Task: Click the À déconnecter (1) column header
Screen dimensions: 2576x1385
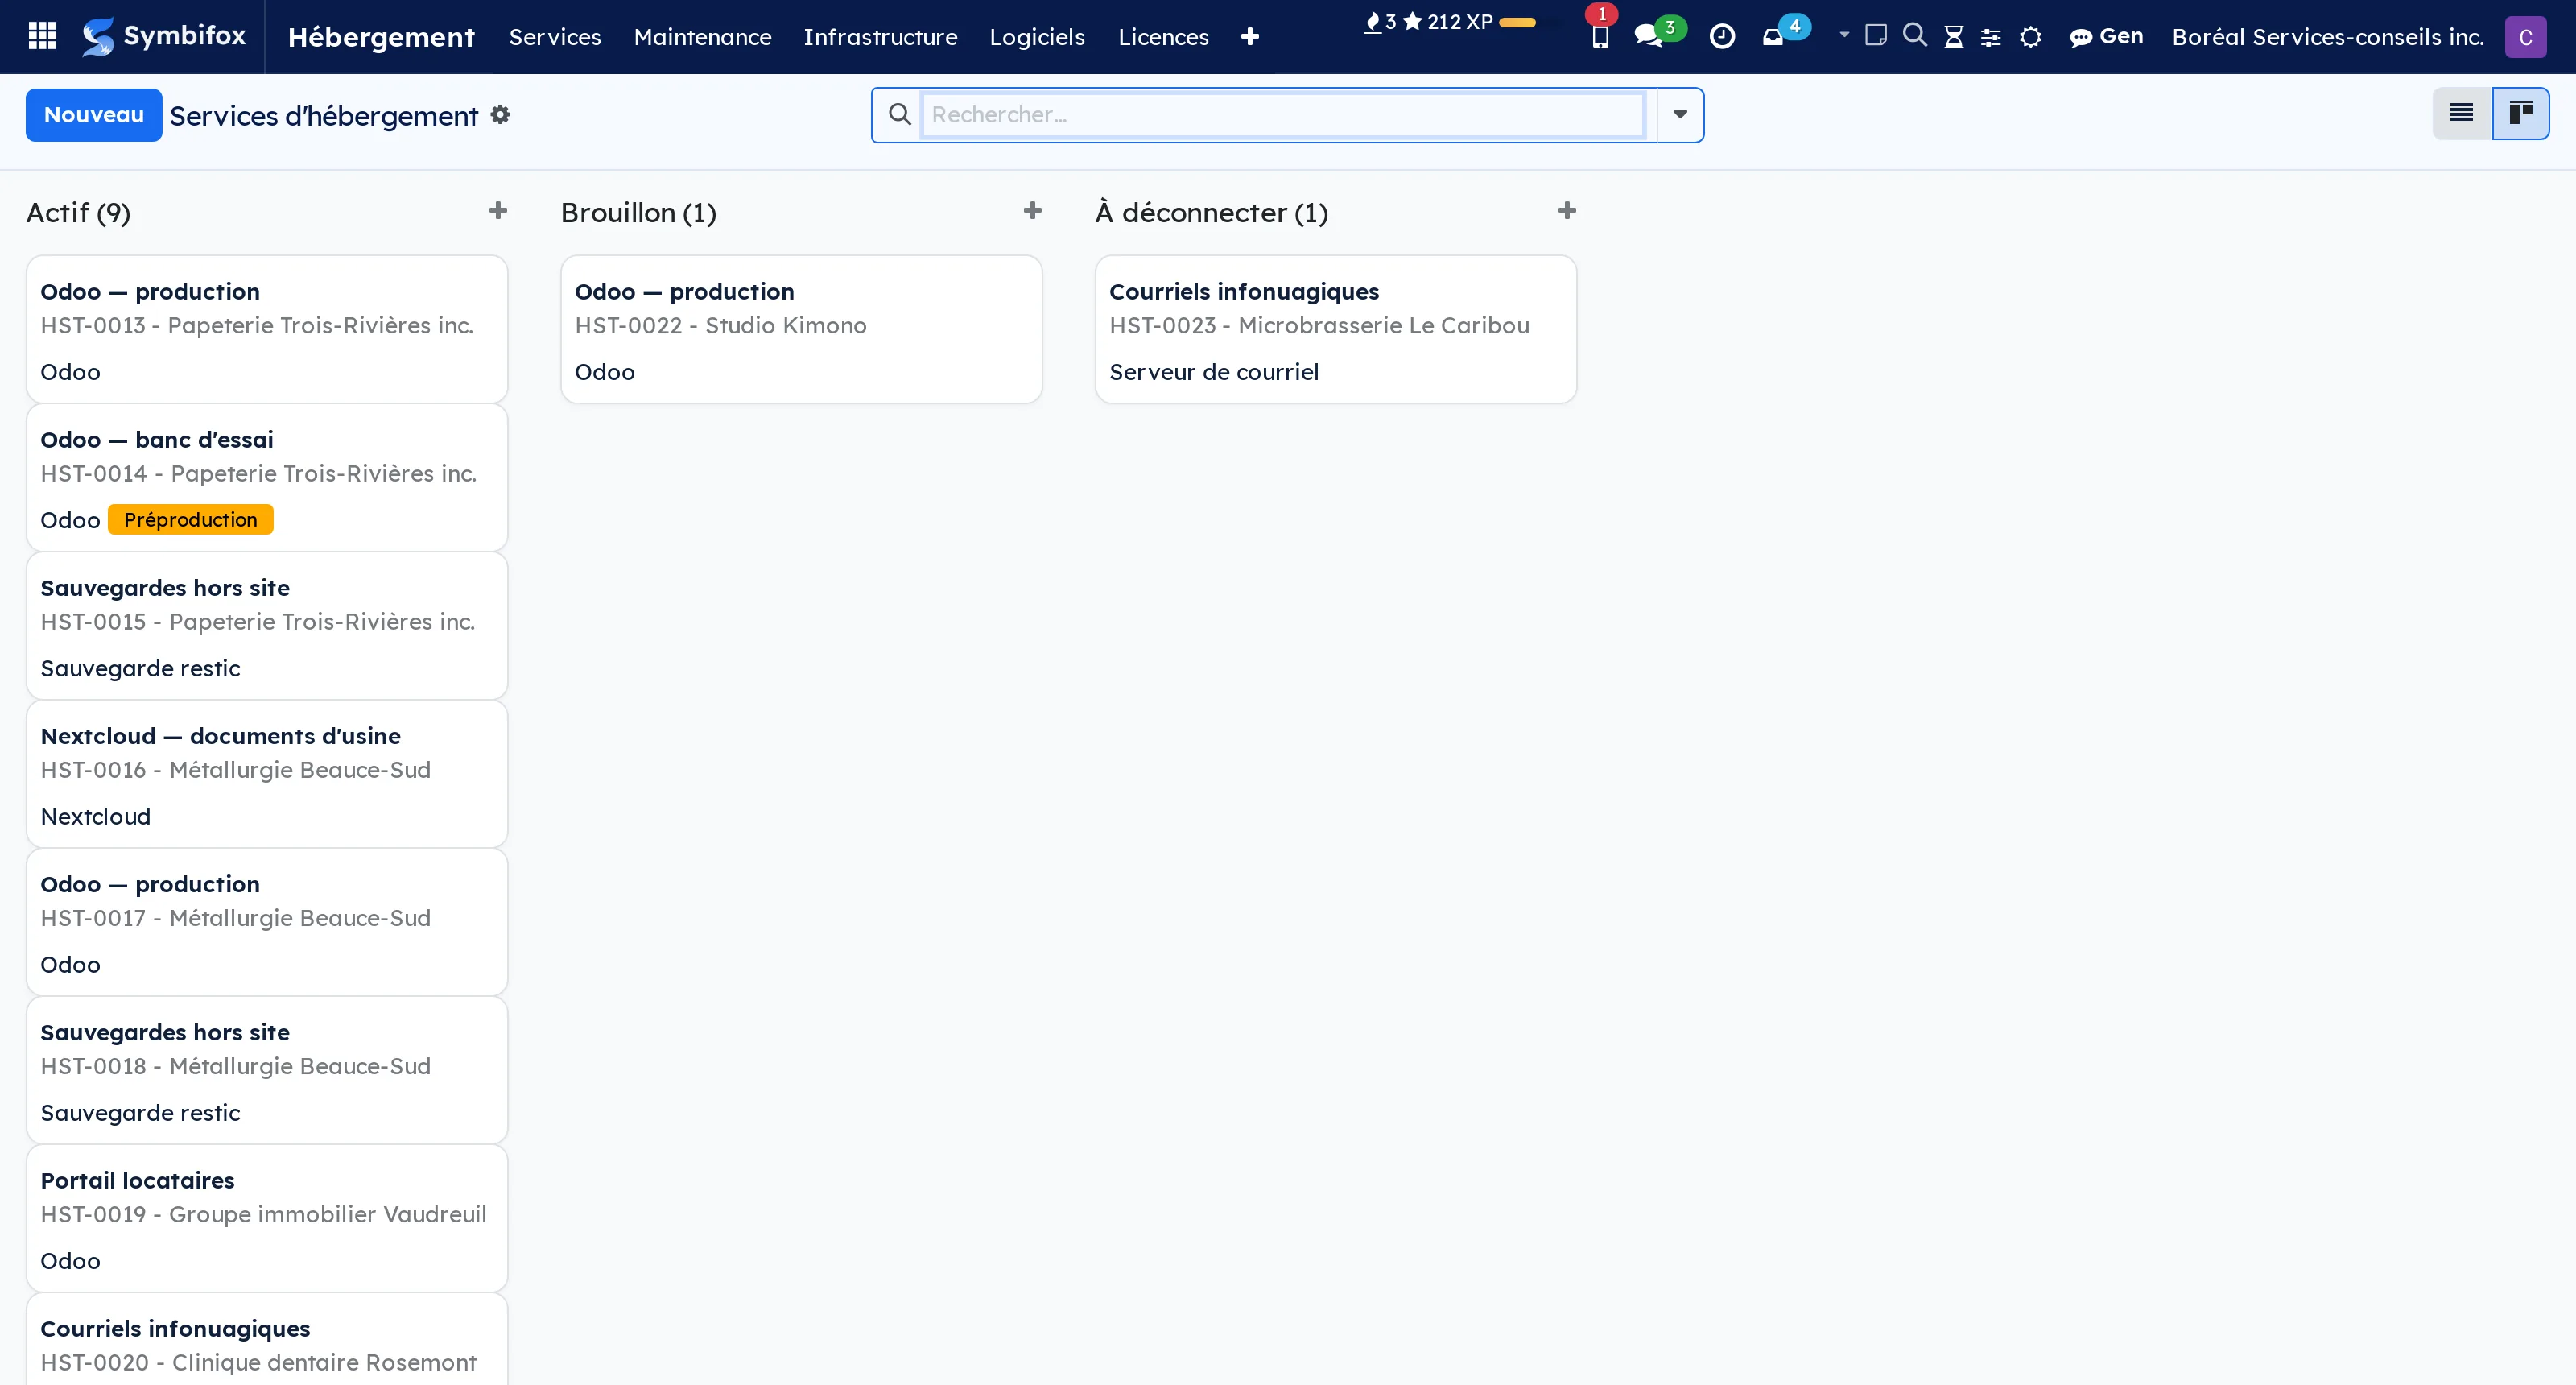Action: 1212,213
